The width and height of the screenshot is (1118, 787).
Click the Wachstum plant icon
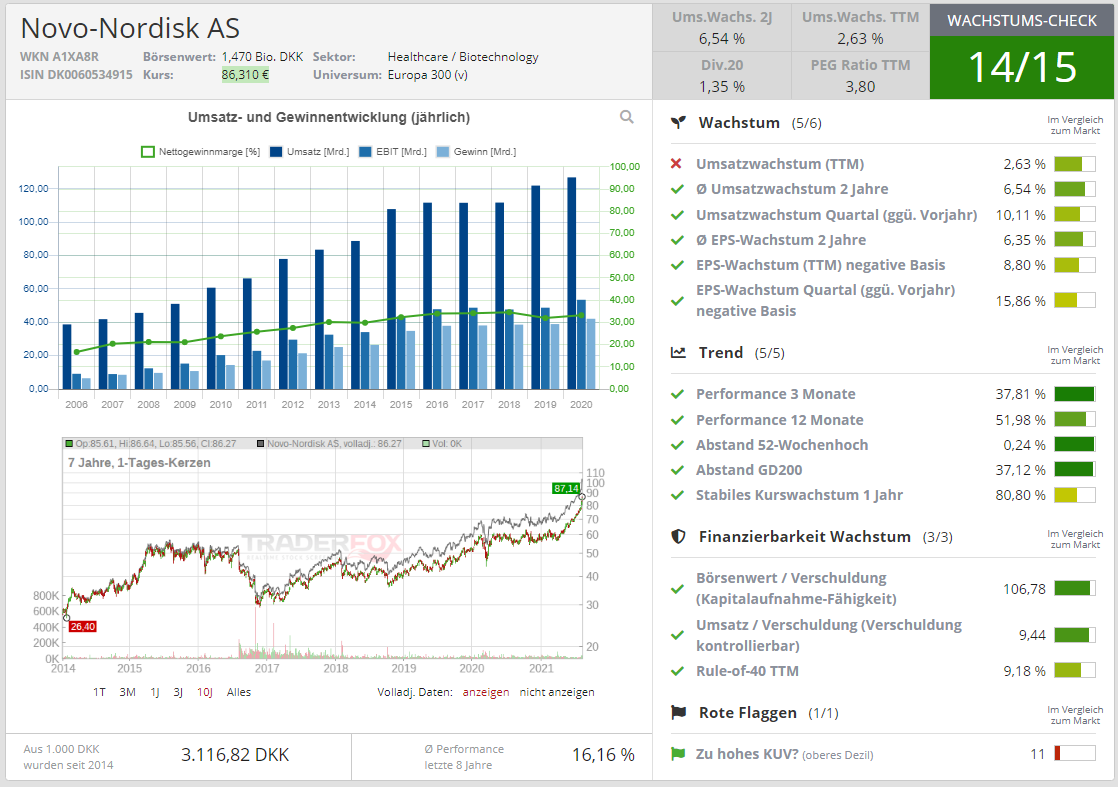678,123
